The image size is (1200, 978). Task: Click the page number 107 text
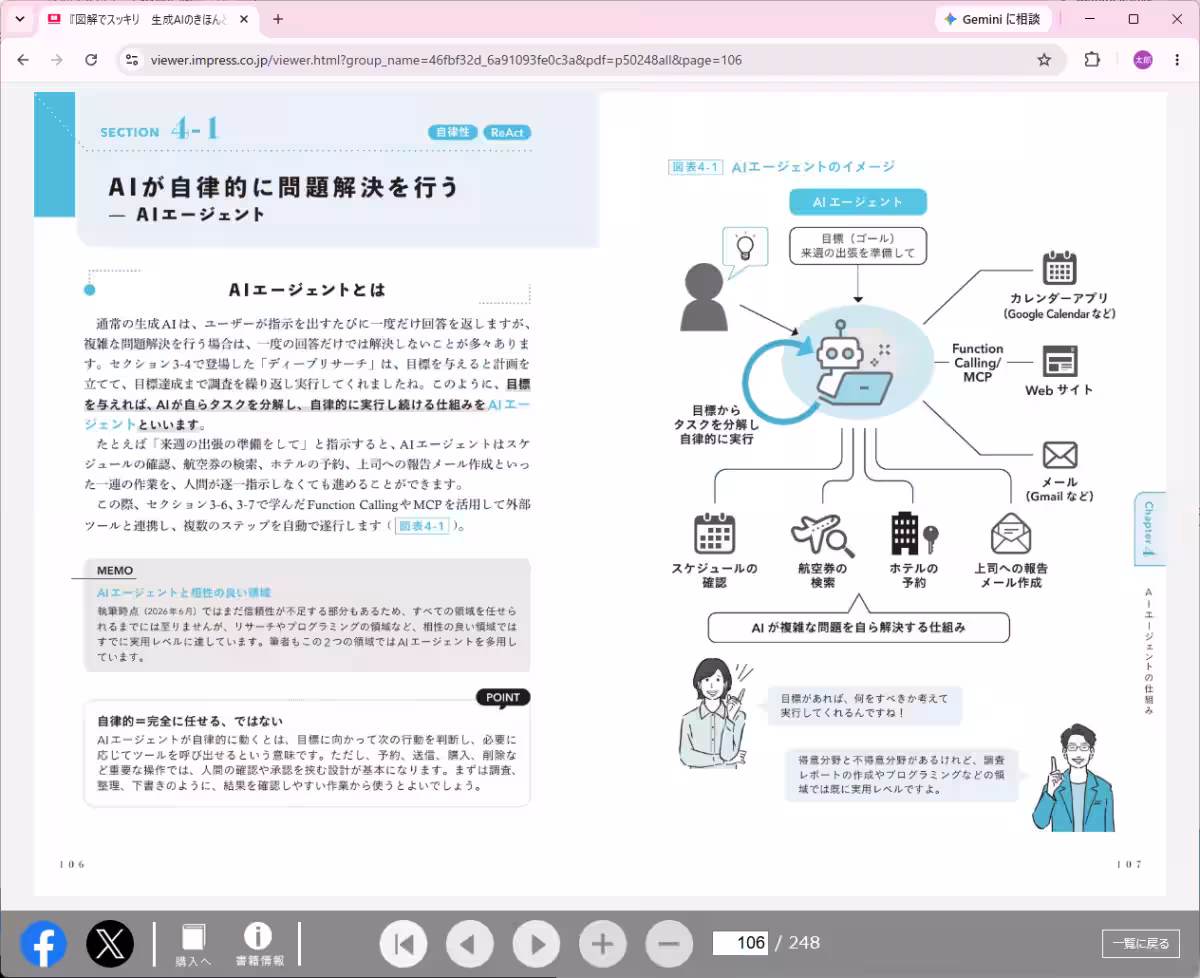pyautogui.click(x=1129, y=864)
